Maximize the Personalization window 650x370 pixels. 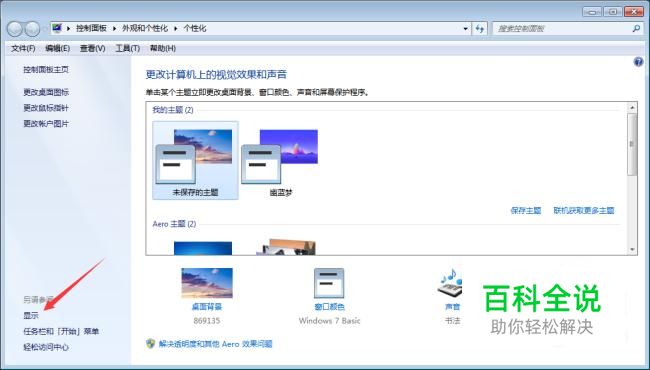point(613,12)
